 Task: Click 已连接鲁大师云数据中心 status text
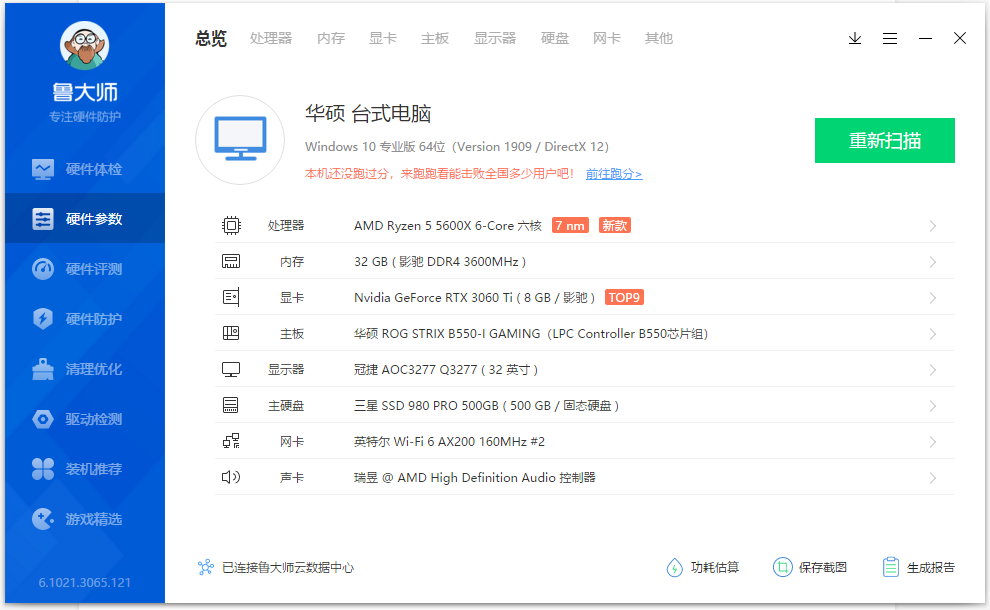[288, 568]
